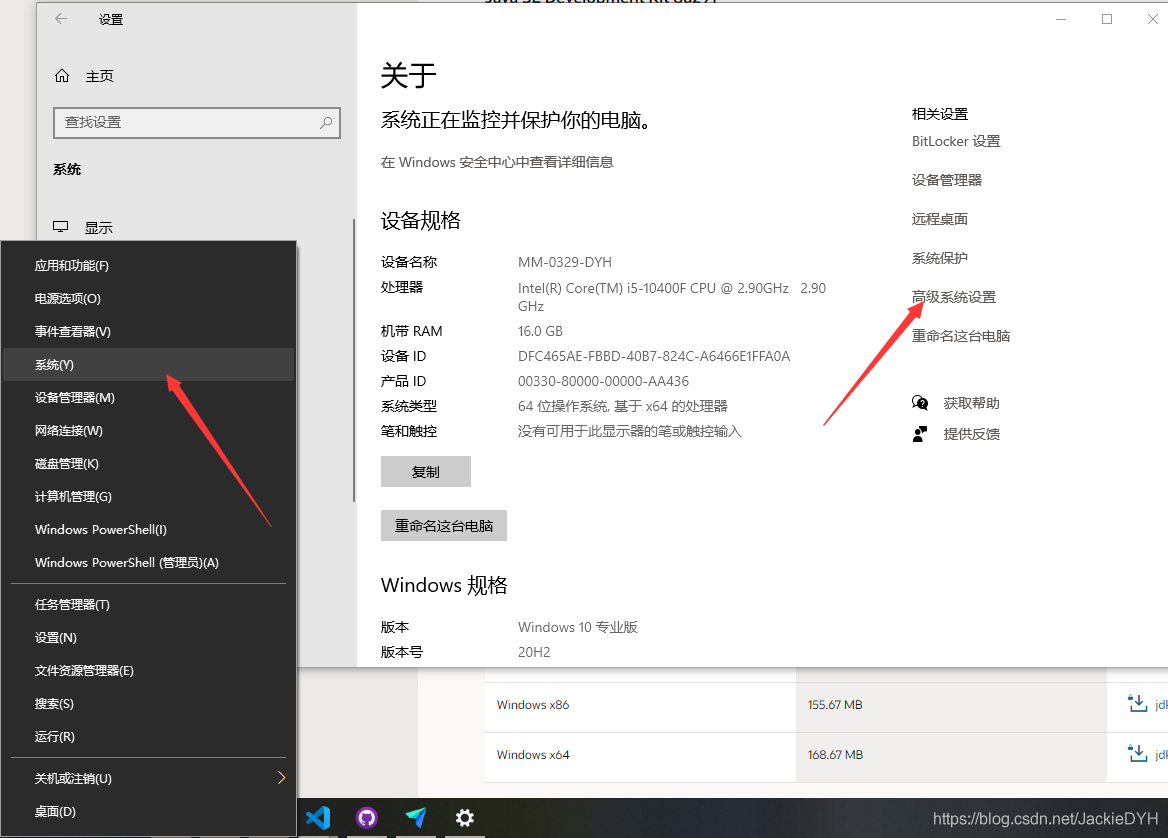The width and height of the screenshot is (1168, 838).
Task: Click the home icon beside 主页
Action: coord(62,76)
